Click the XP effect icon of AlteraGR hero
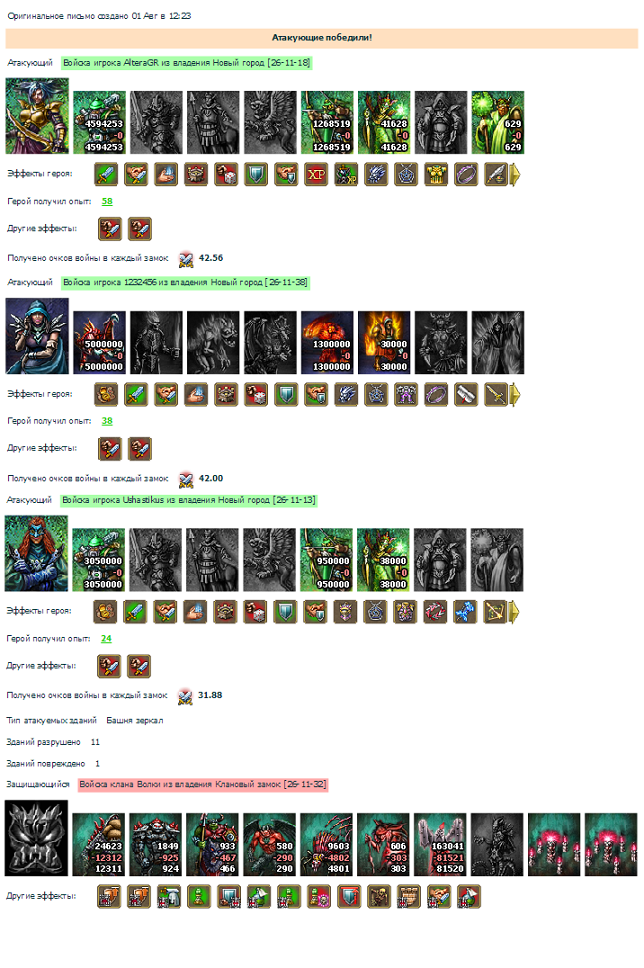Viewport: 644px width, 968px height. click(316, 175)
